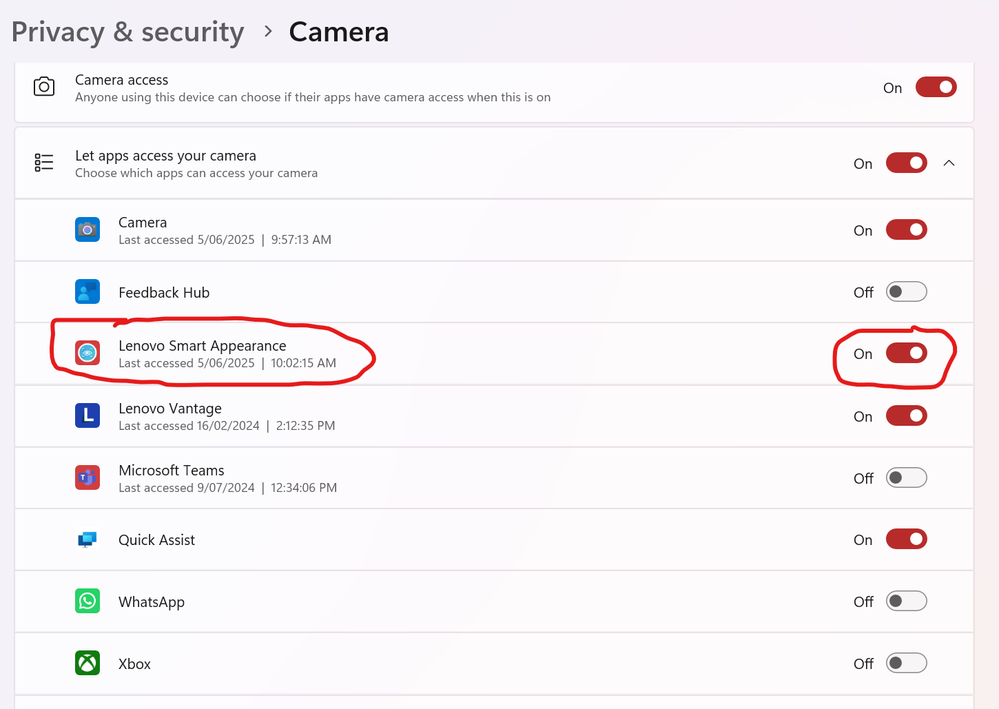999x709 pixels.
Task: Turn off Lenovo Vantage camera toggle
Action: pyautogui.click(x=906, y=416)
